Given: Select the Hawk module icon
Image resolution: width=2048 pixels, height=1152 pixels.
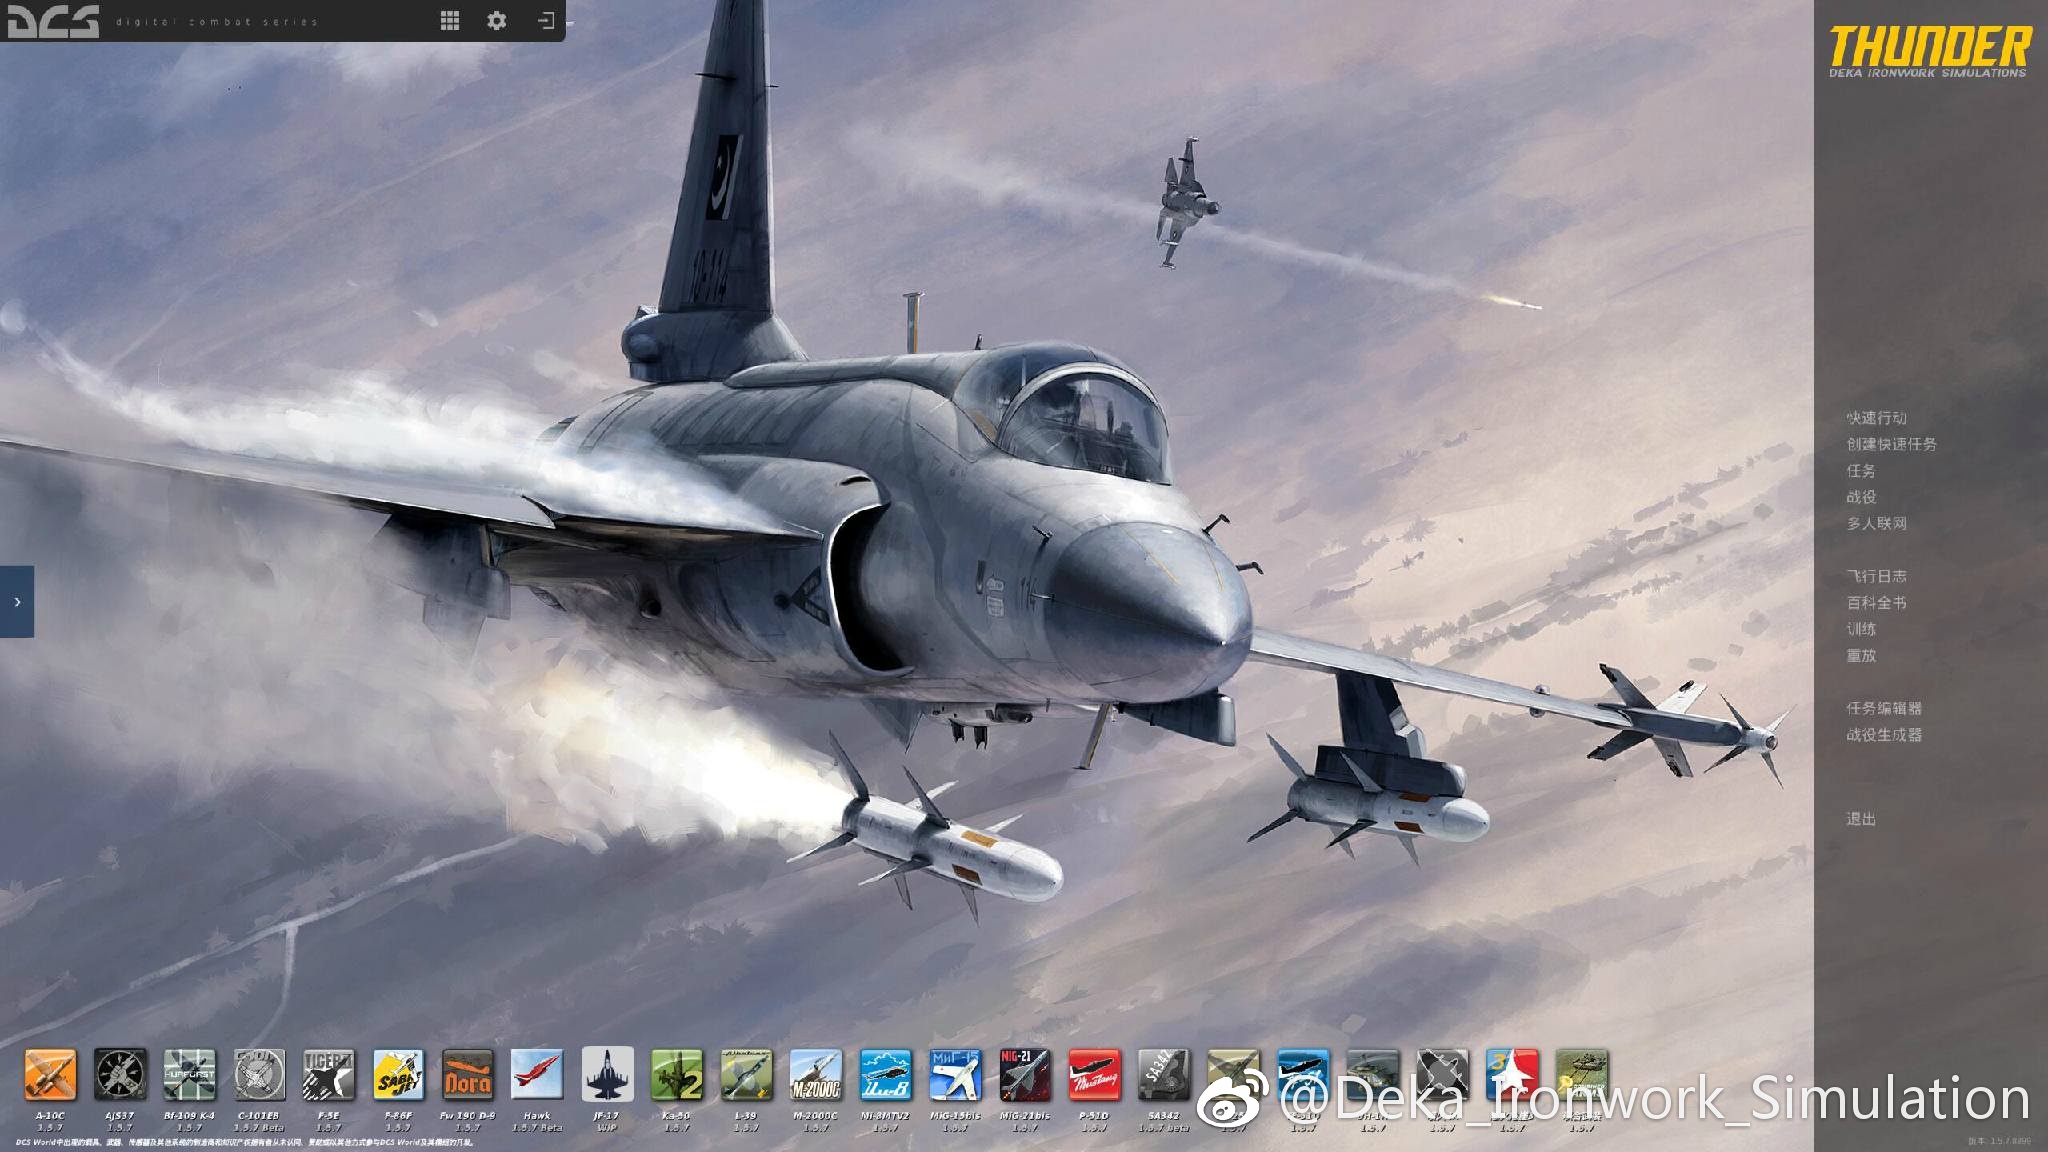Looking at the screenshot, I should pyautogui.click(x=537, y=1075).
